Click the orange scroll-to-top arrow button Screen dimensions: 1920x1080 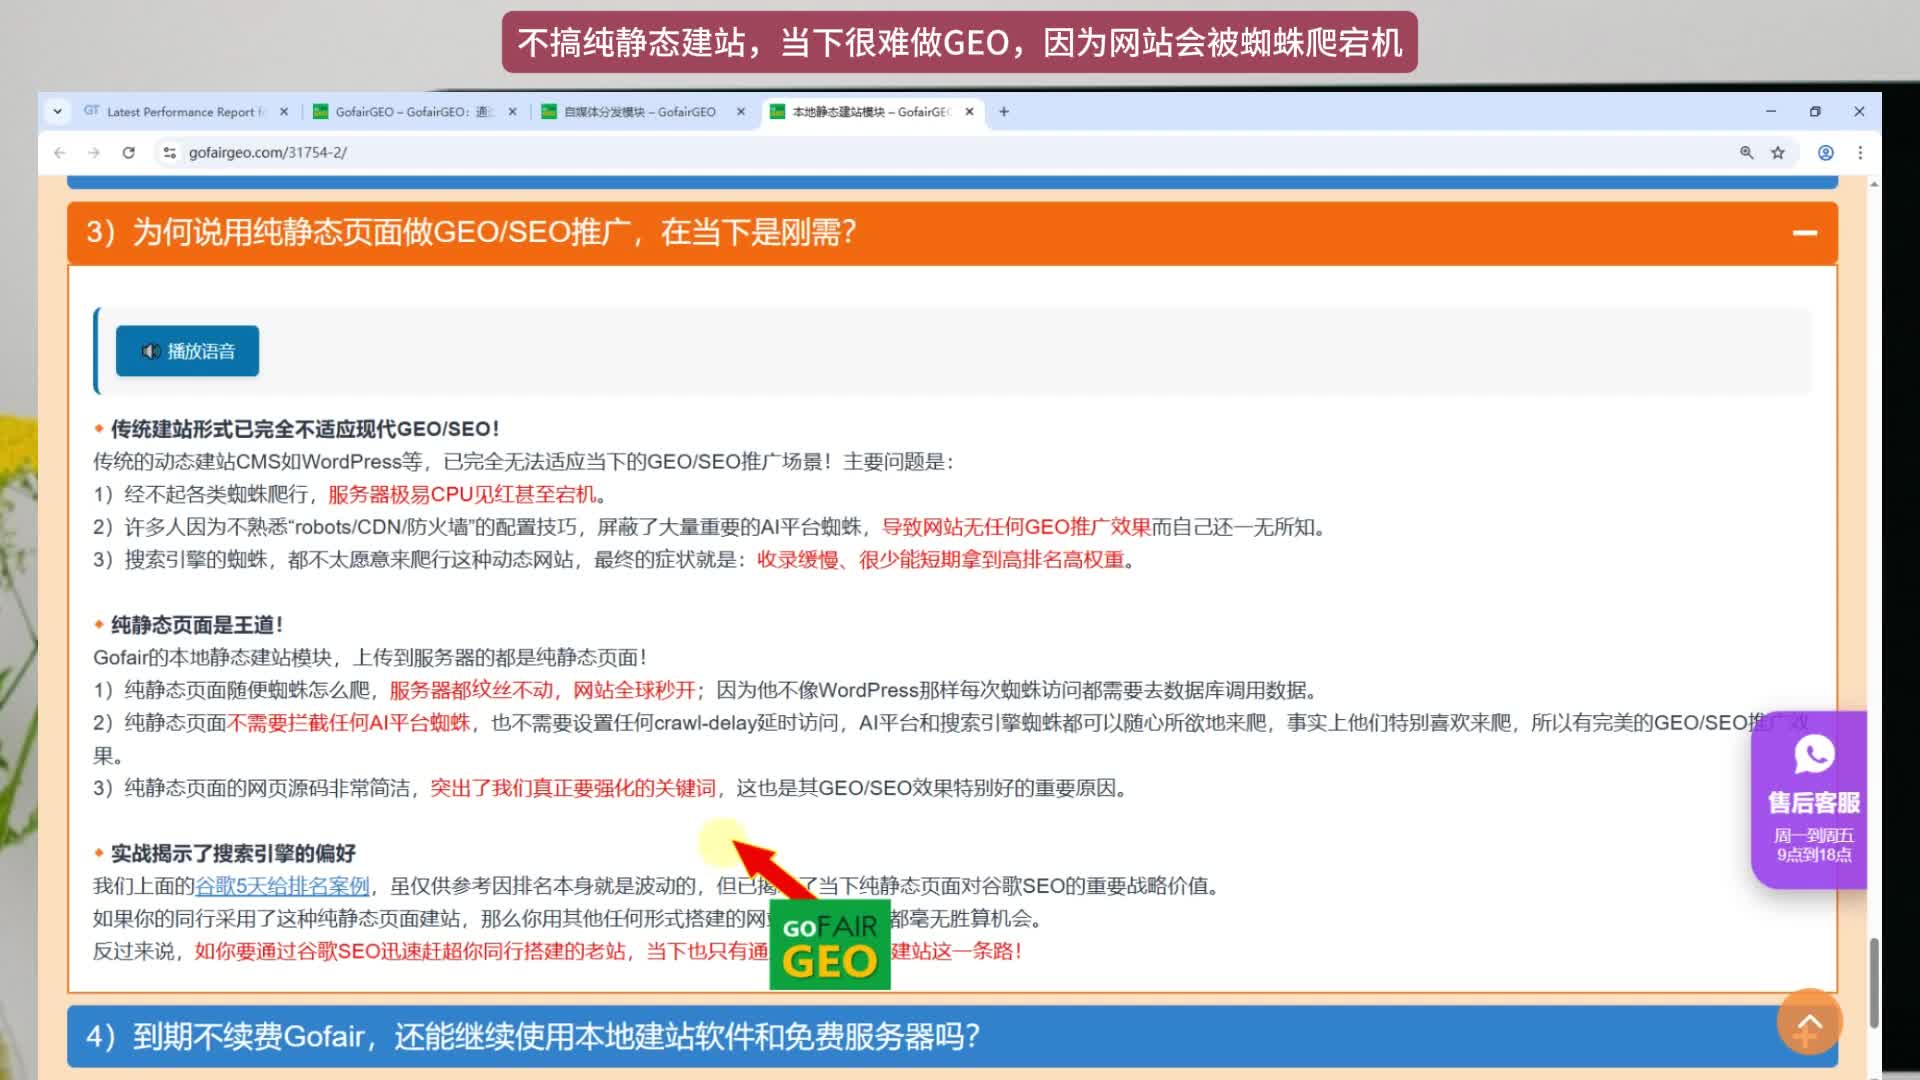(1809, 1022)
